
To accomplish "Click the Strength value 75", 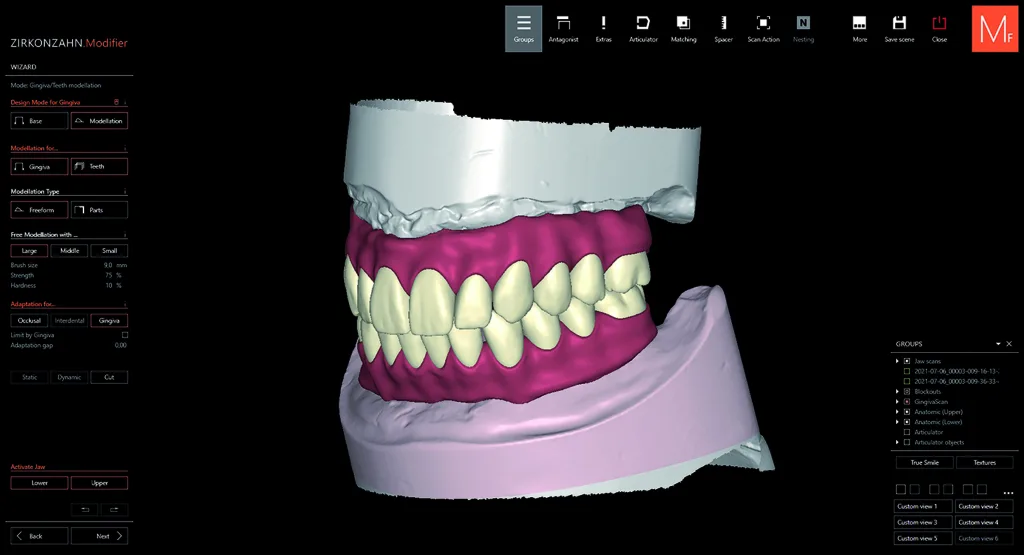I will click(x=109, y=276).
